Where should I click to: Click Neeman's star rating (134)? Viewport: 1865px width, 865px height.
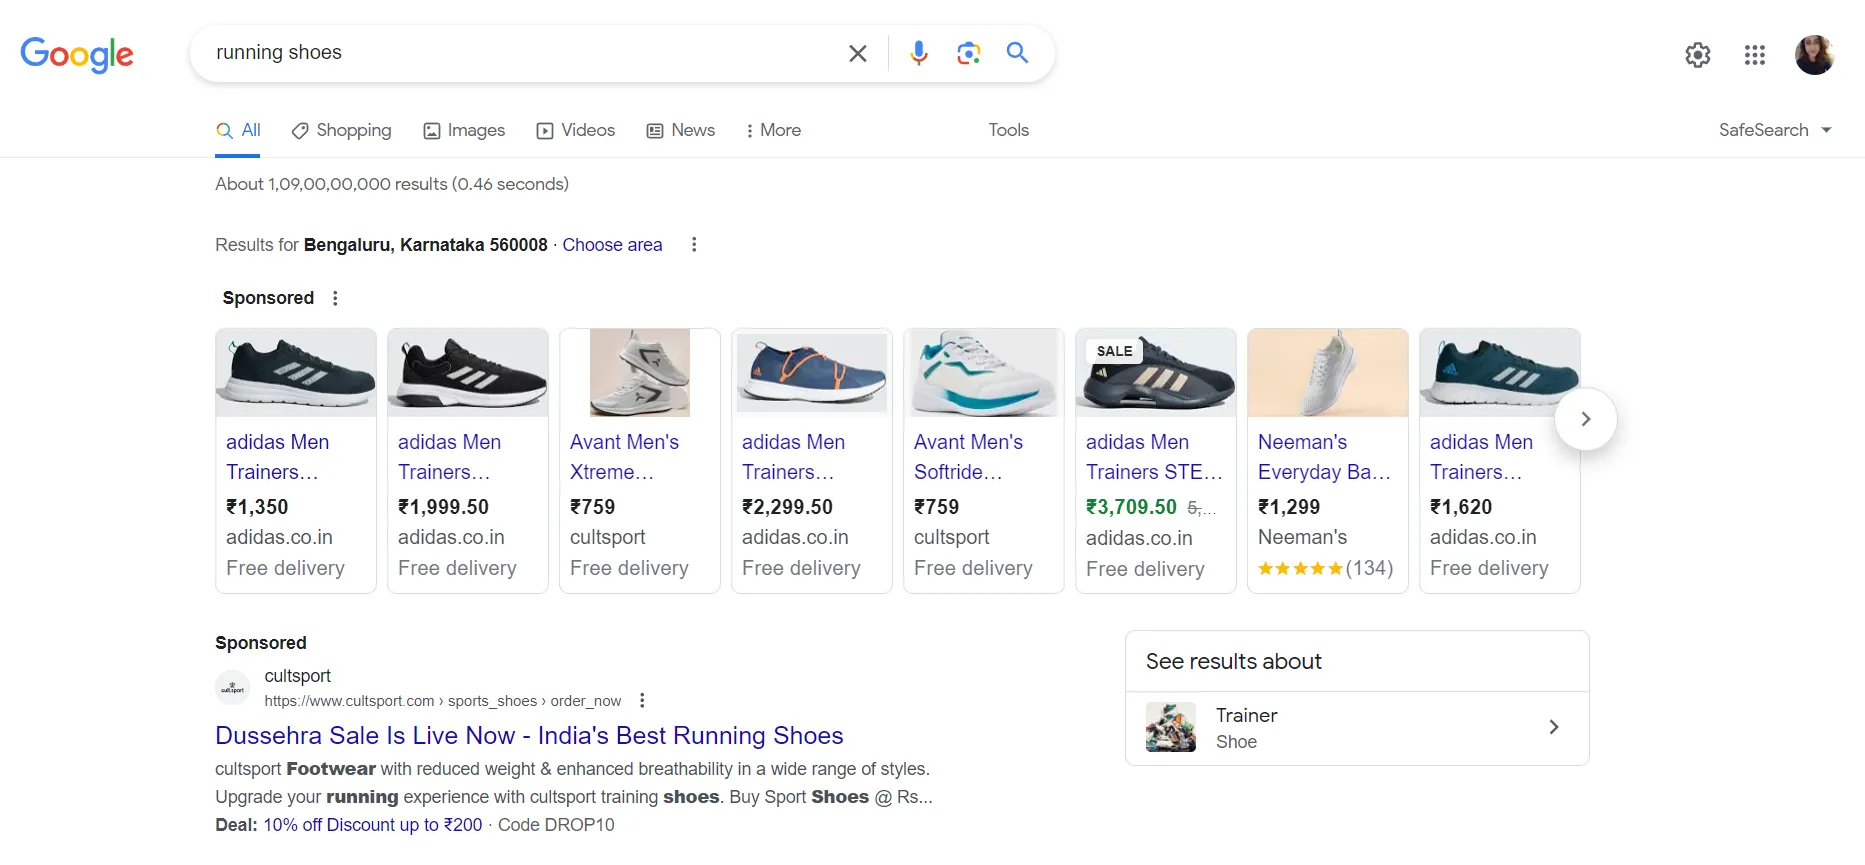(1326, 568)
